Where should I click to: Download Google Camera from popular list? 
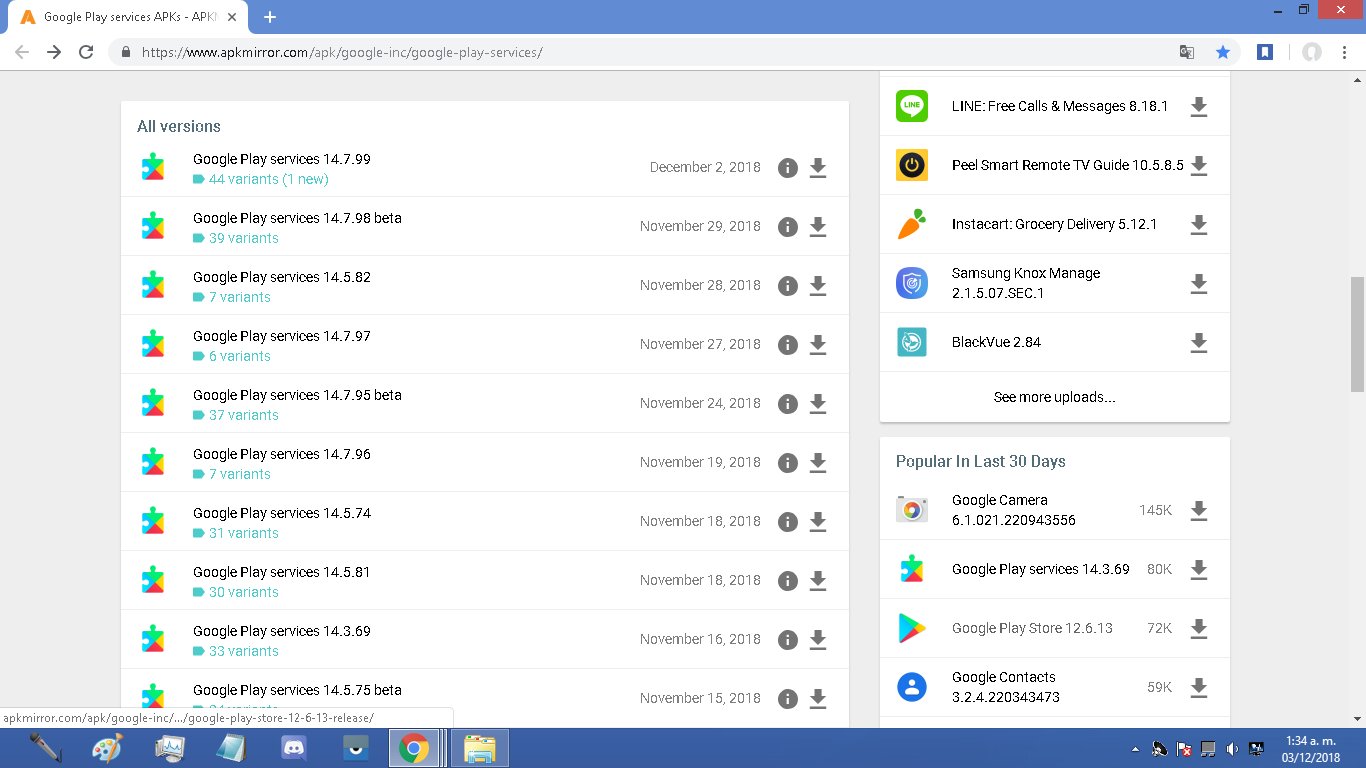(1198, 511)
